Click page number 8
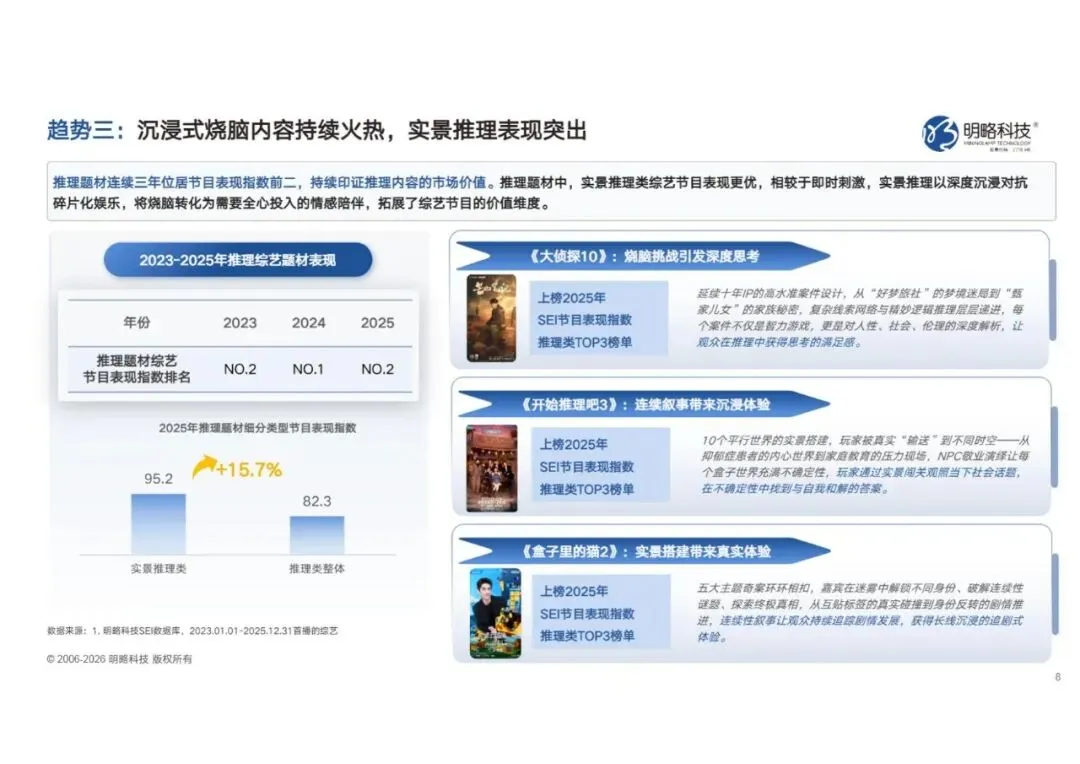The image size is (1080, 764). [1058, 677]
